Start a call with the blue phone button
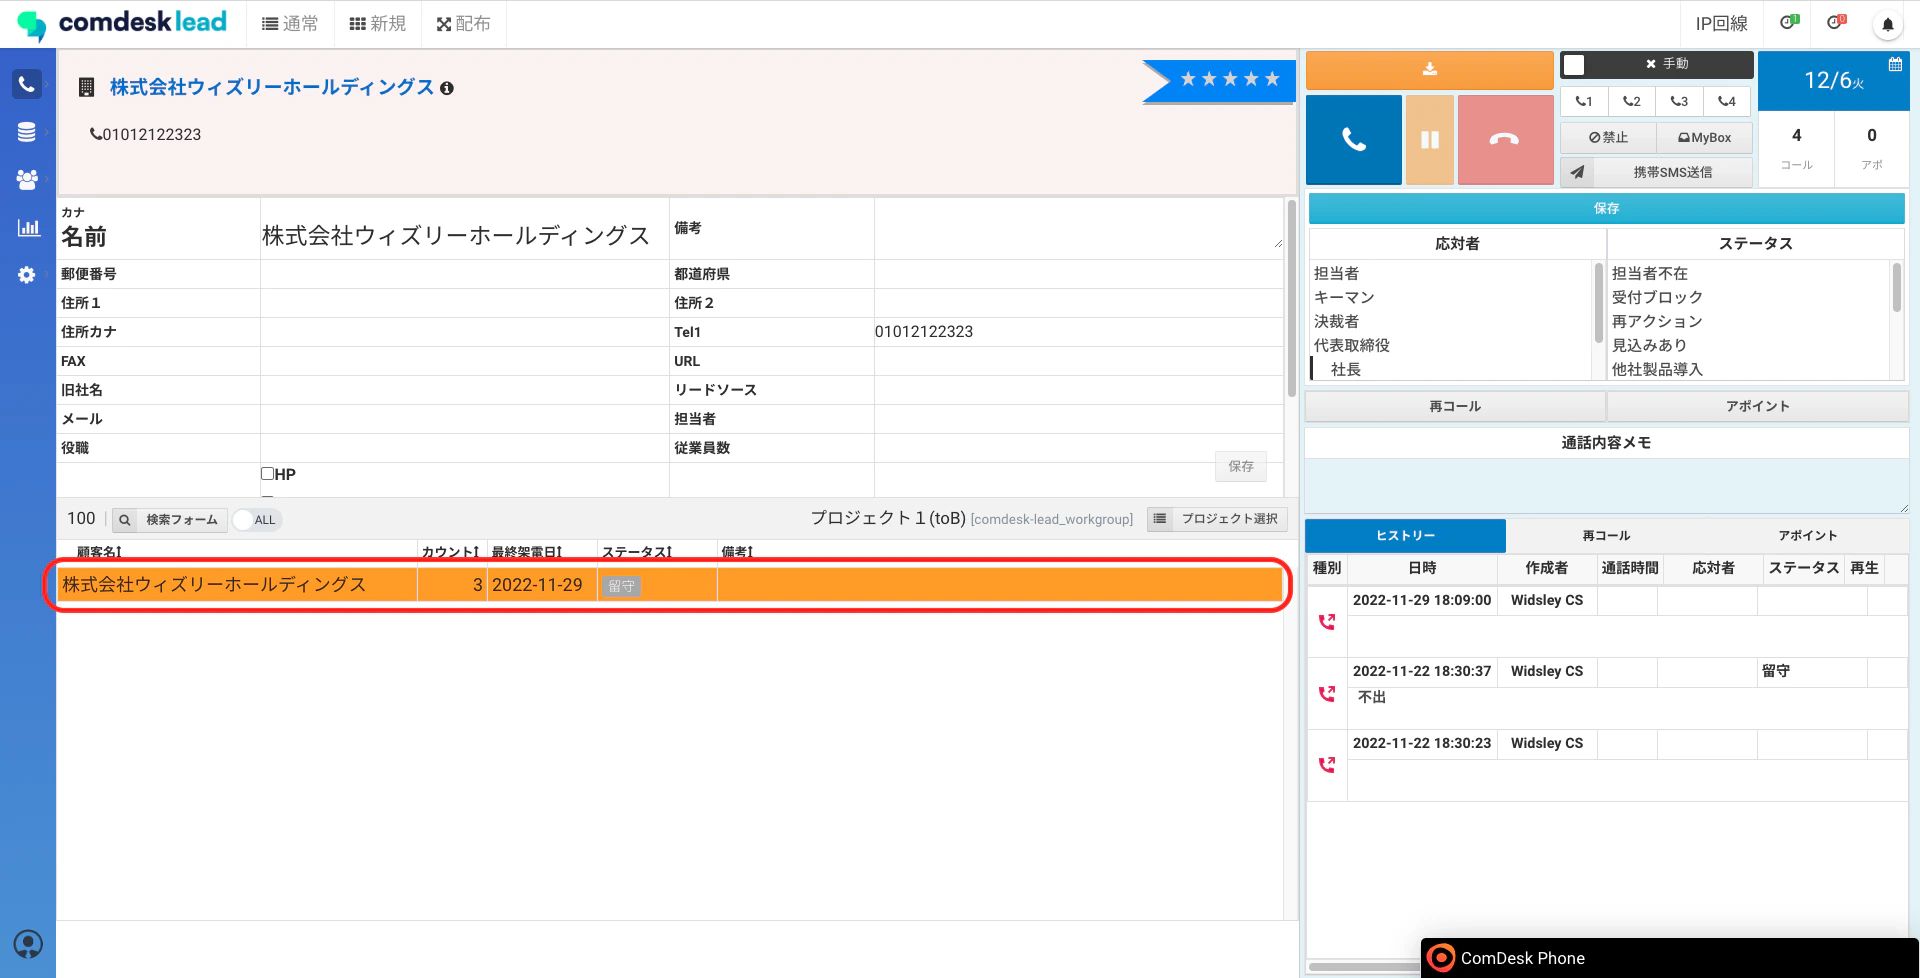 1354,140
